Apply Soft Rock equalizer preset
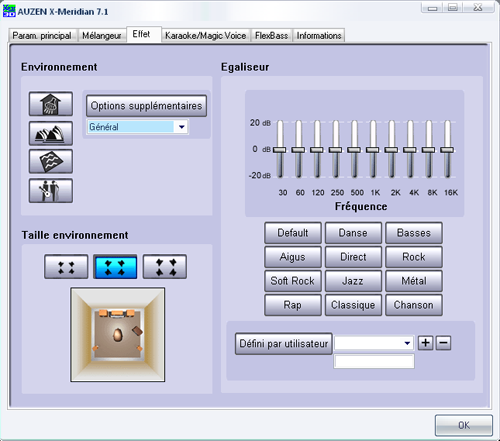This screenshot has height=441, width=500. coord(293,281)
